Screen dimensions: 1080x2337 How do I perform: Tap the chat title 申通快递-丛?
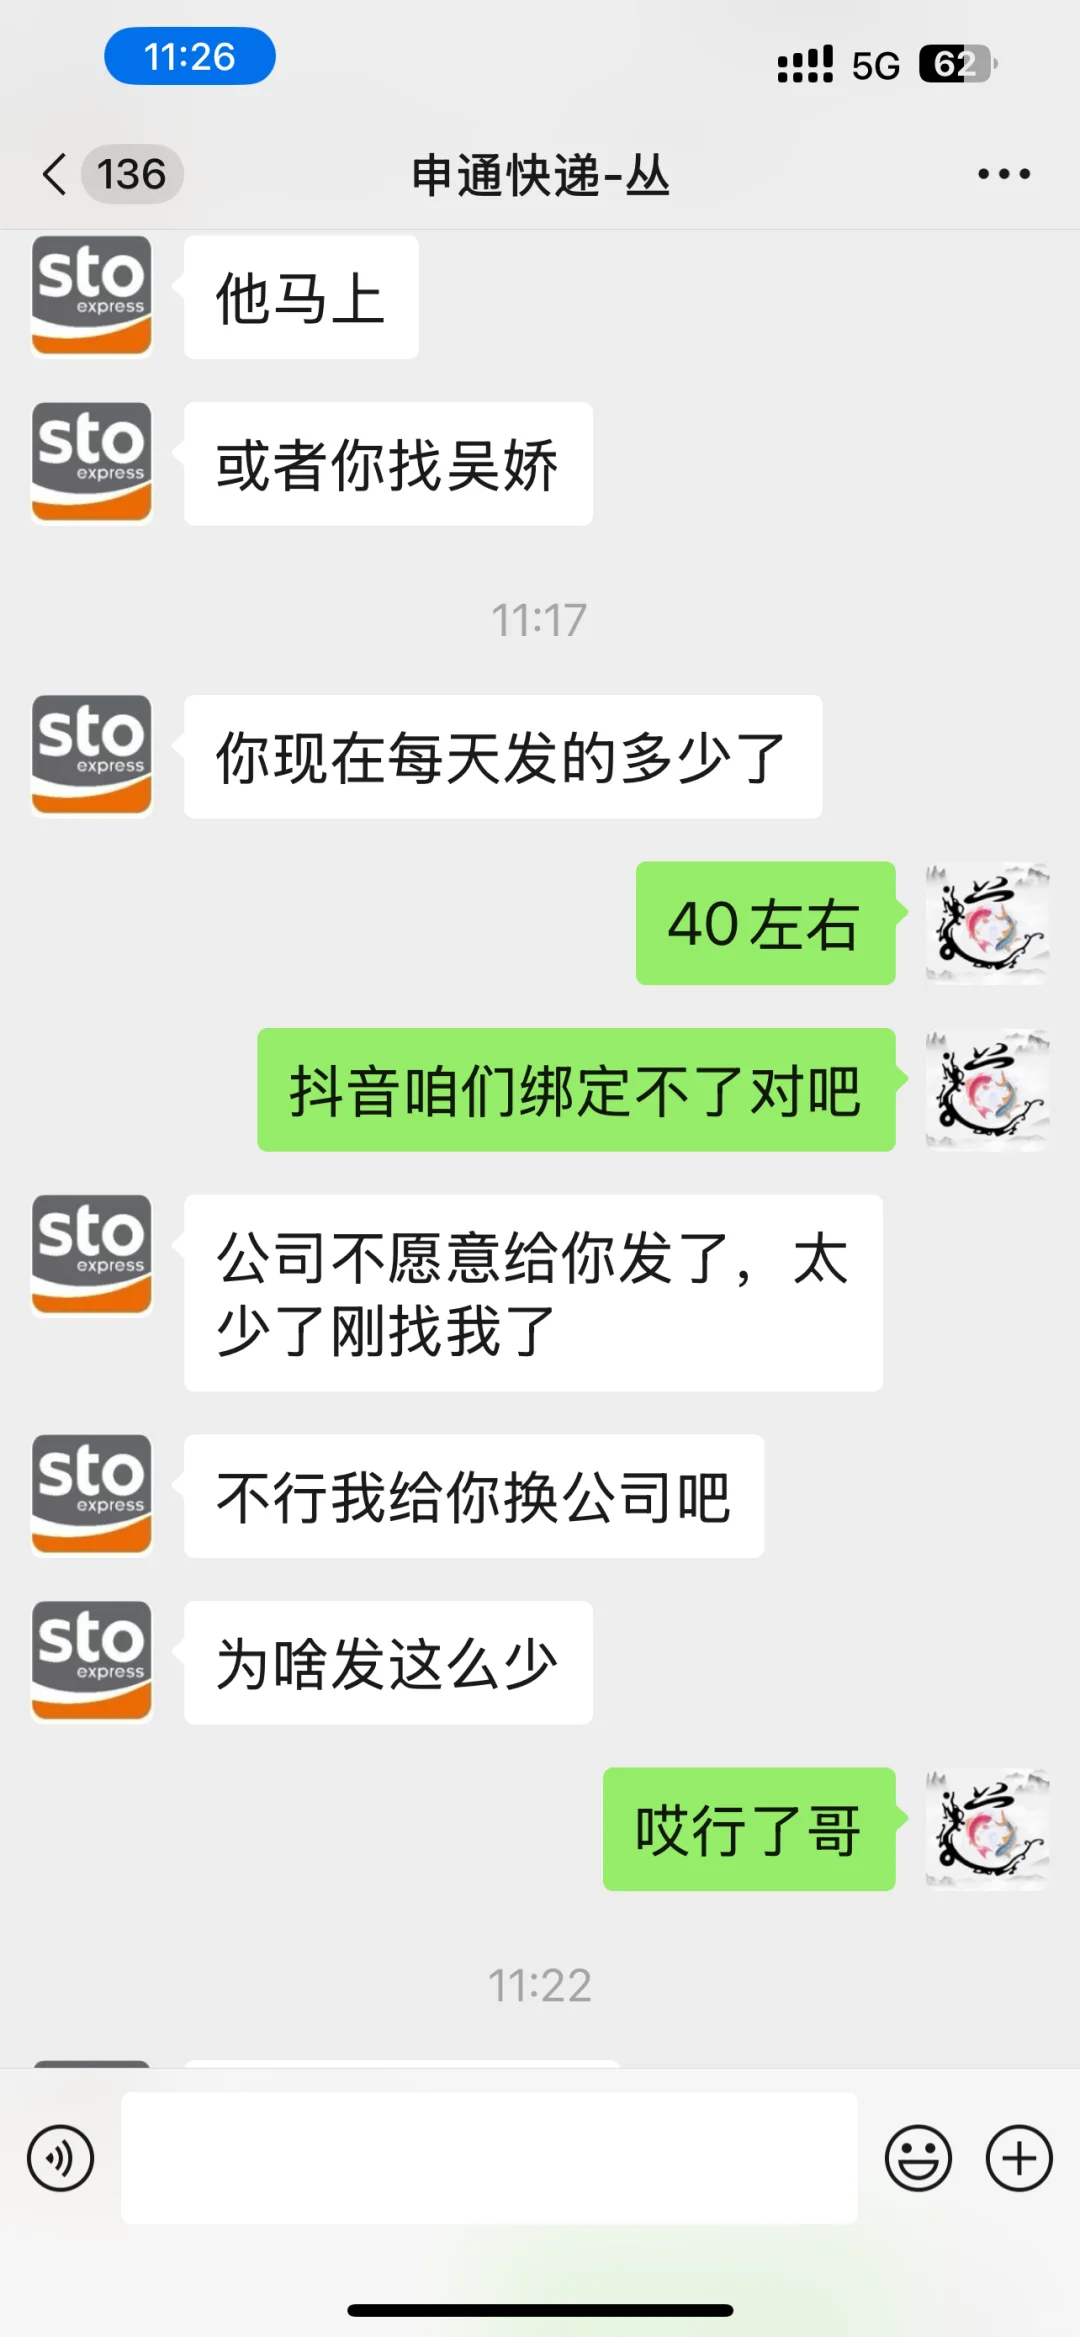point(540,175)
